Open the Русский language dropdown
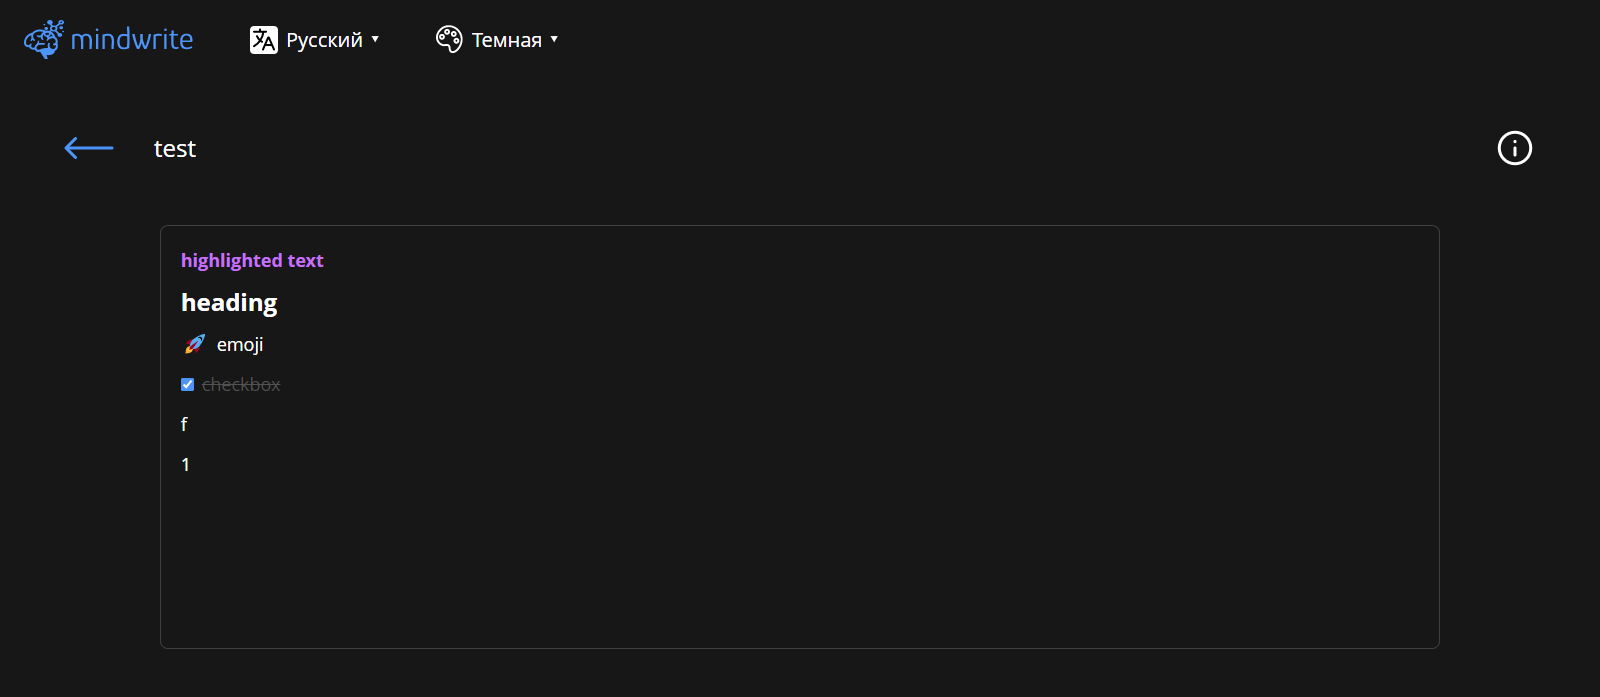Screen dimensions: 1600x697 pyautogui.click(x=315, y=40)
